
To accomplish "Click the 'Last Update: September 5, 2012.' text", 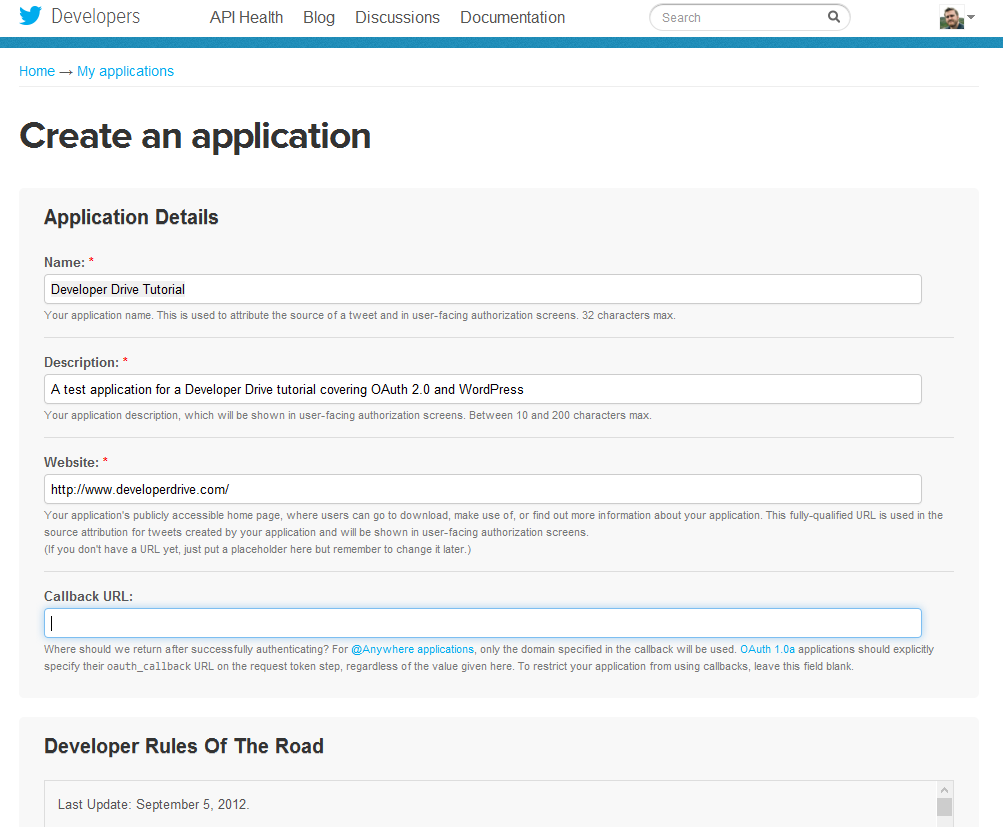I will click(x=154, y=804).
